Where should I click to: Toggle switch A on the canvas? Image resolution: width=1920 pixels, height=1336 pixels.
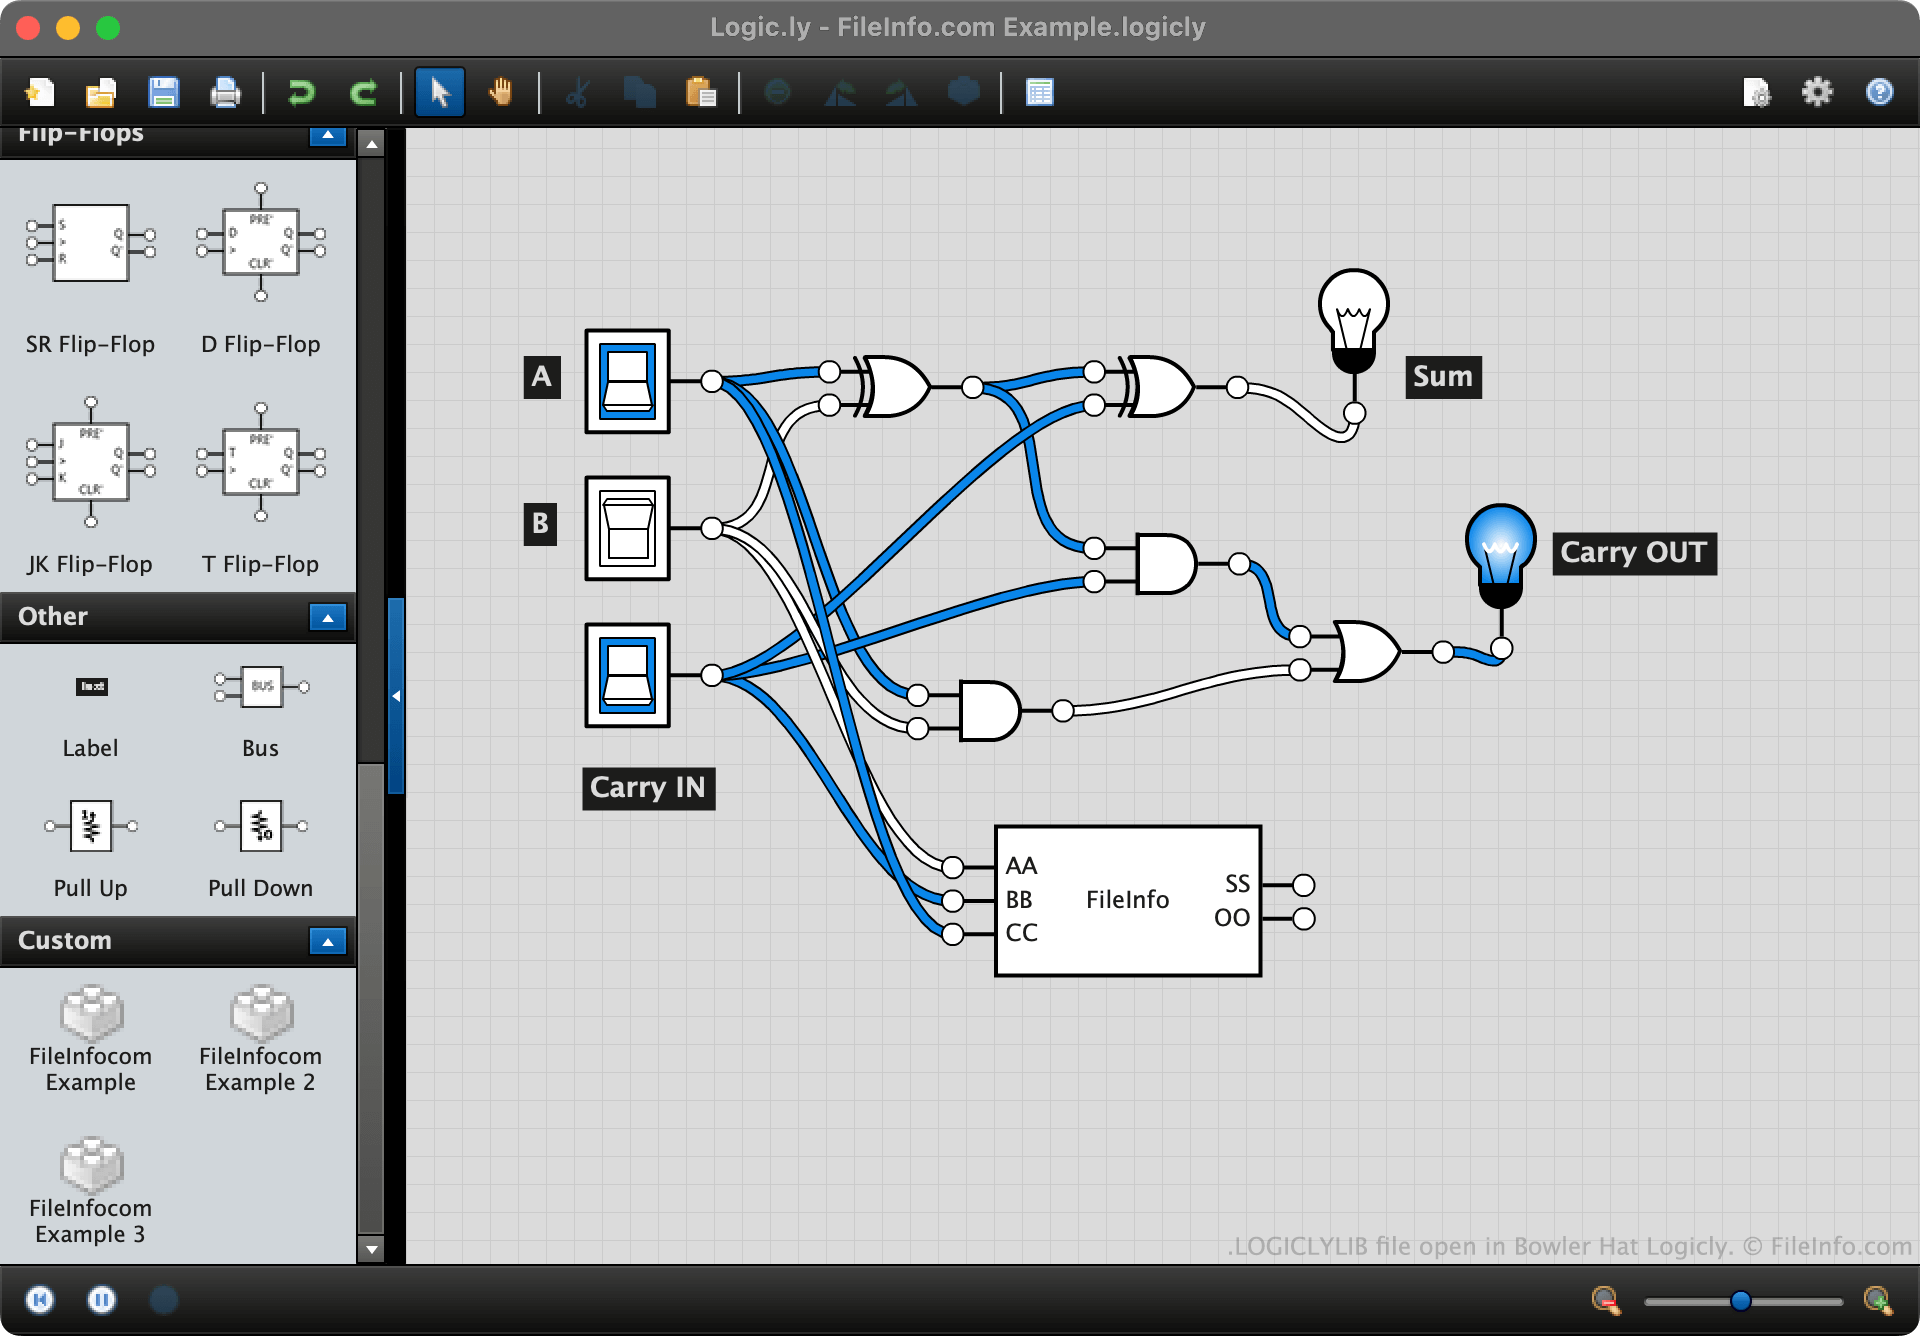(627, 381)
